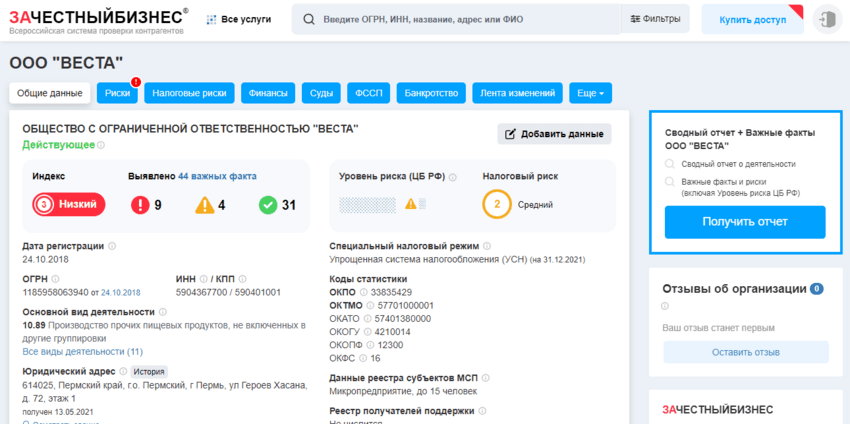Click info icon beside ОКФС
The width and height of the screenshot is (850, 424).
pyautogui.click(x=363, y=358)
